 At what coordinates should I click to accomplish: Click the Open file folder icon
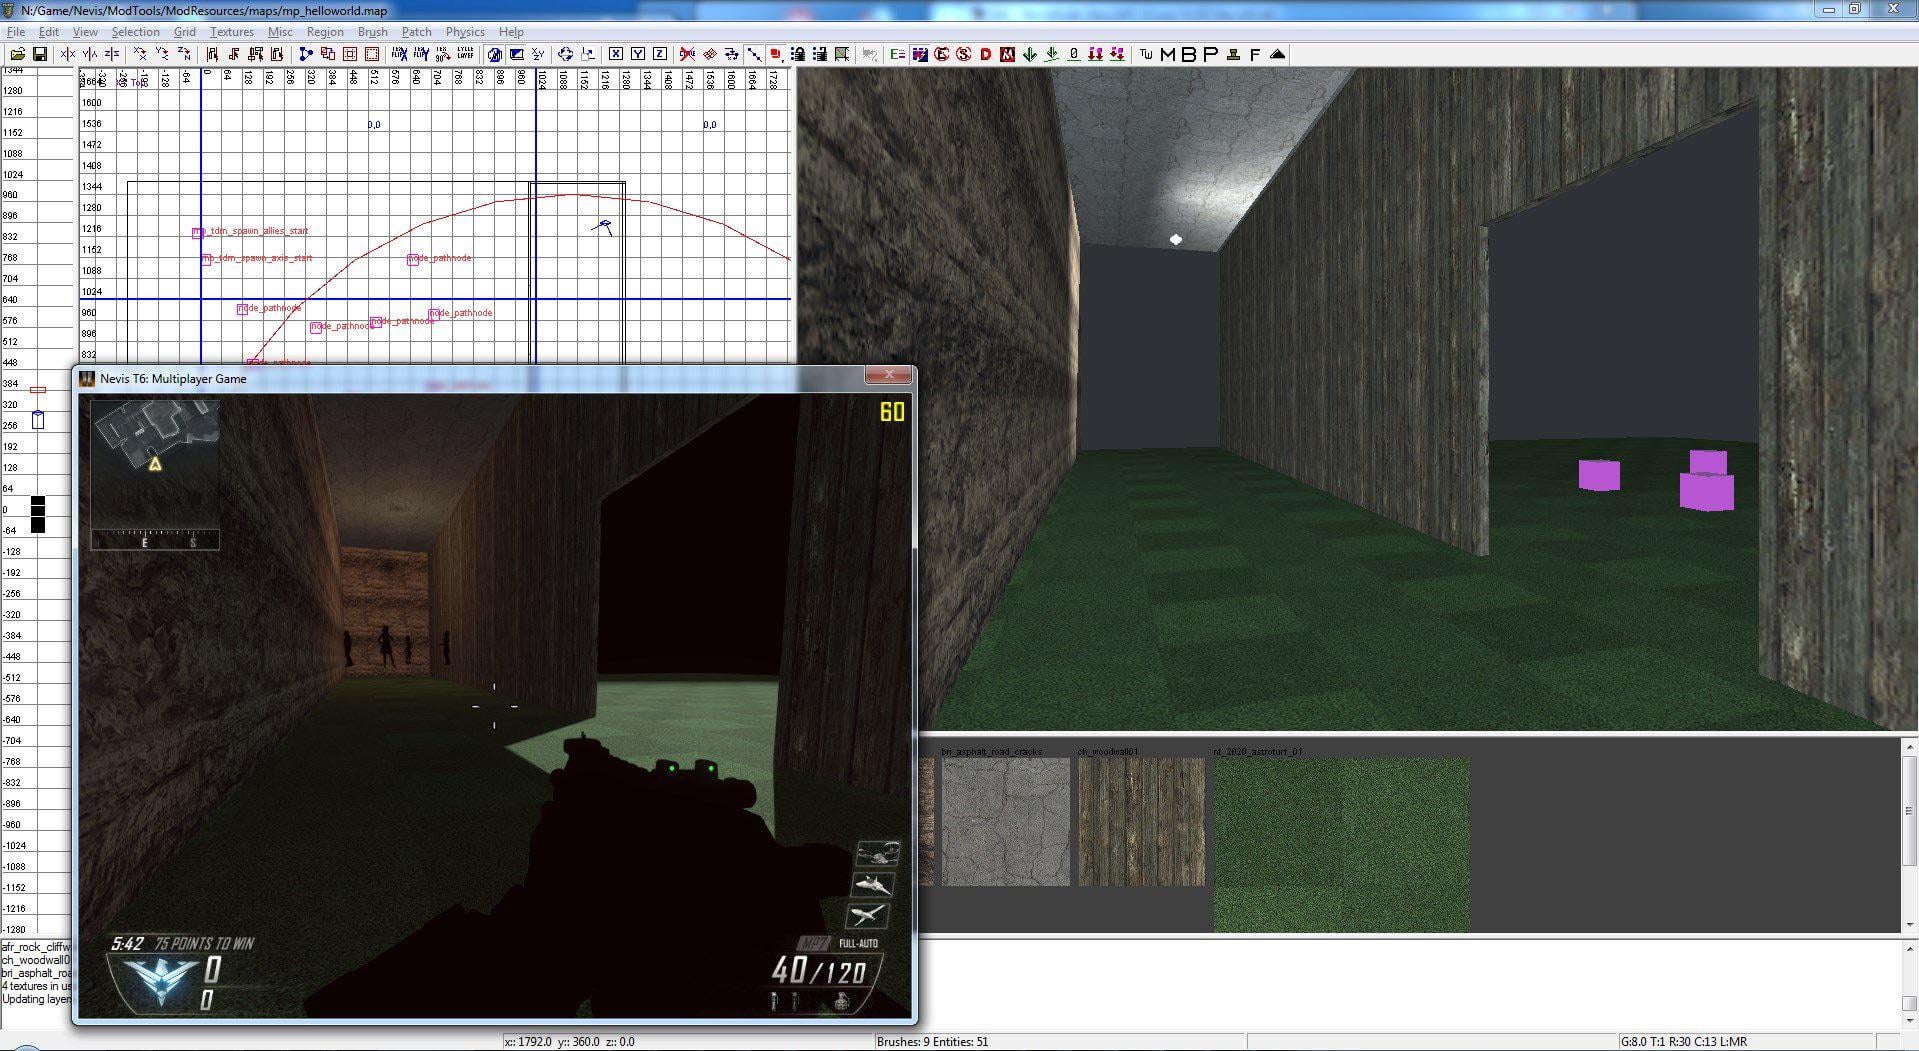pos(18,54)
